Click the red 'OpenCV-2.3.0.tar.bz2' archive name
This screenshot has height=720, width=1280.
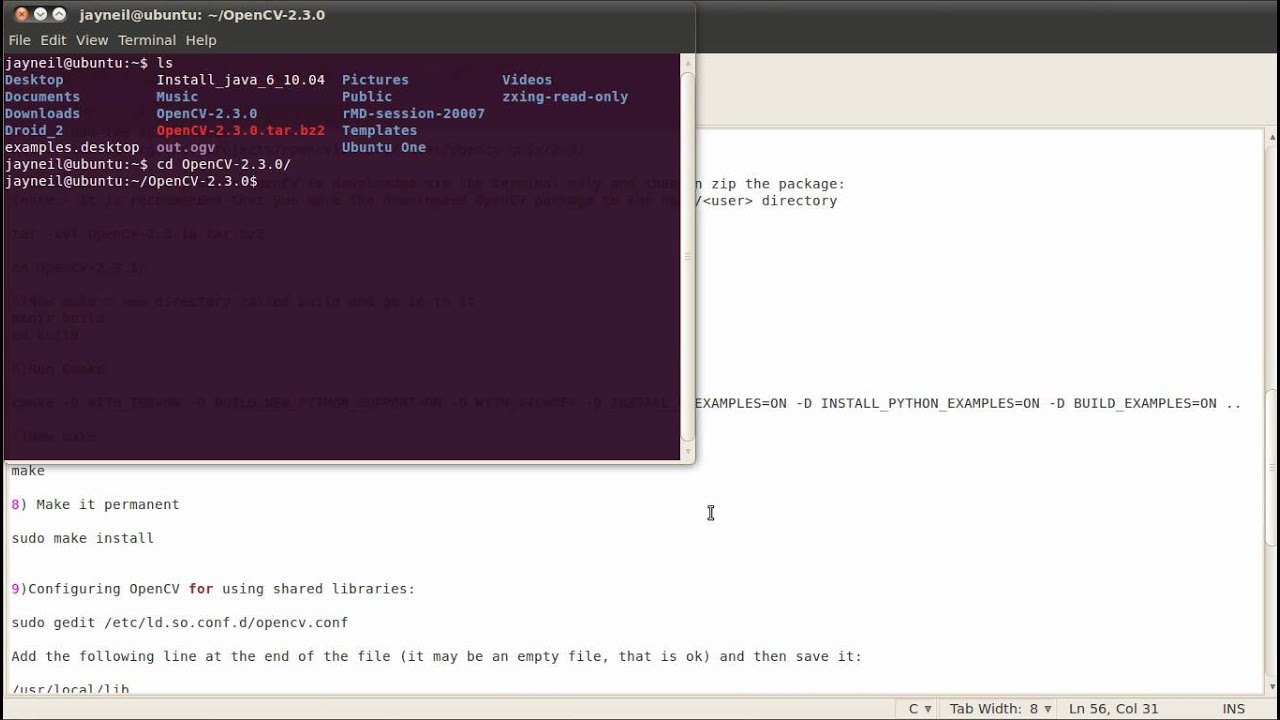click(240, 131)
